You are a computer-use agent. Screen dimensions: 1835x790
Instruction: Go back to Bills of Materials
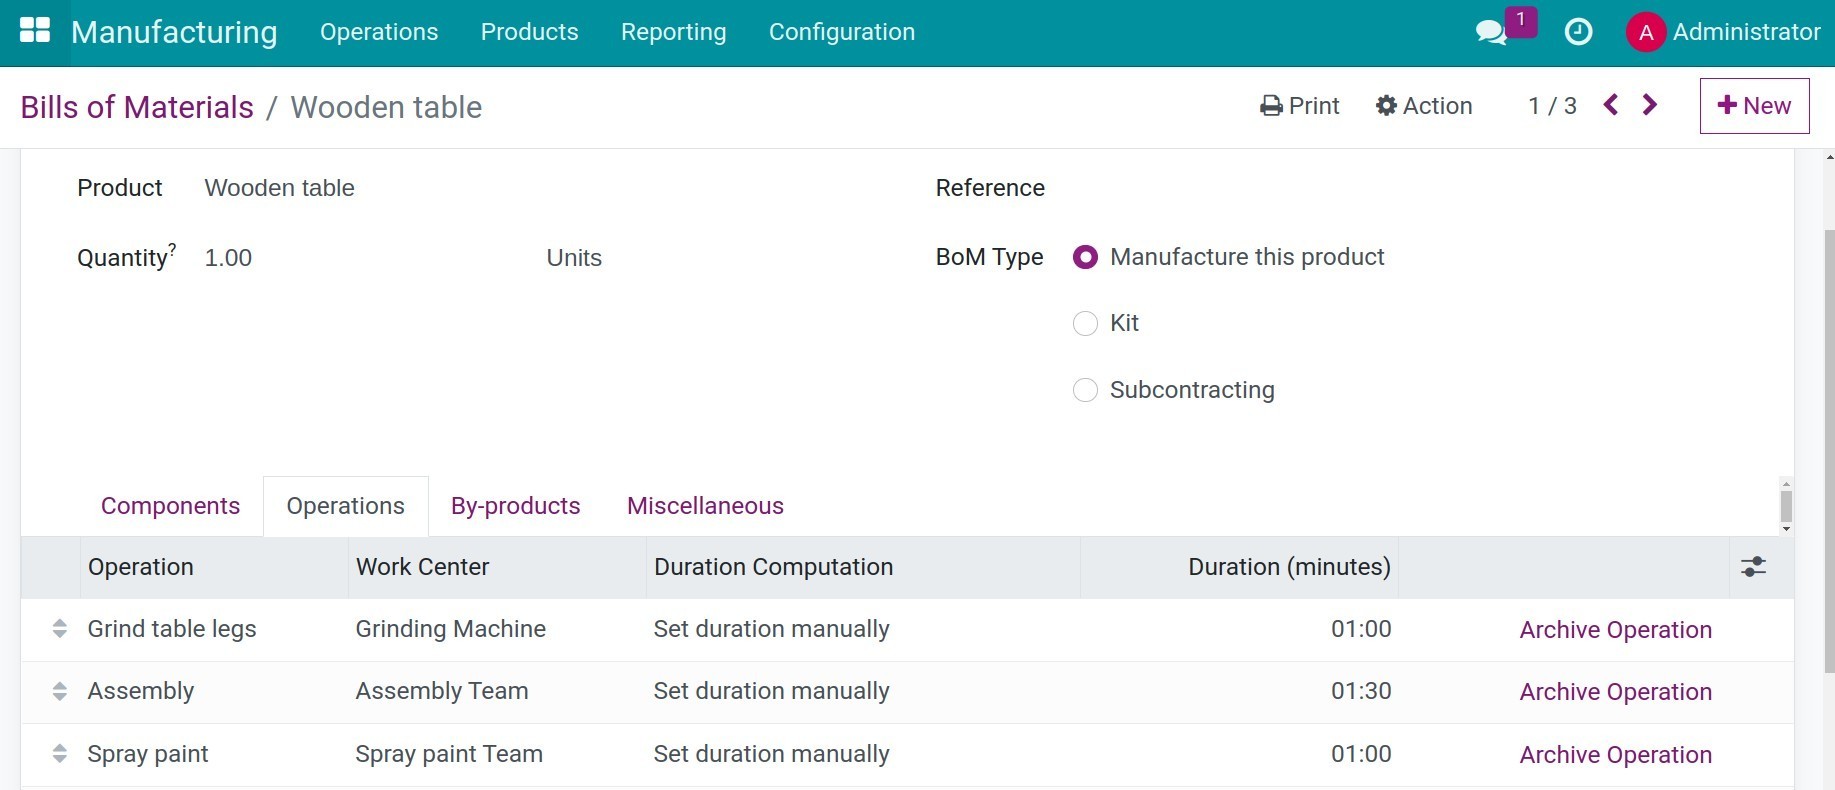(x=137, y=107)
